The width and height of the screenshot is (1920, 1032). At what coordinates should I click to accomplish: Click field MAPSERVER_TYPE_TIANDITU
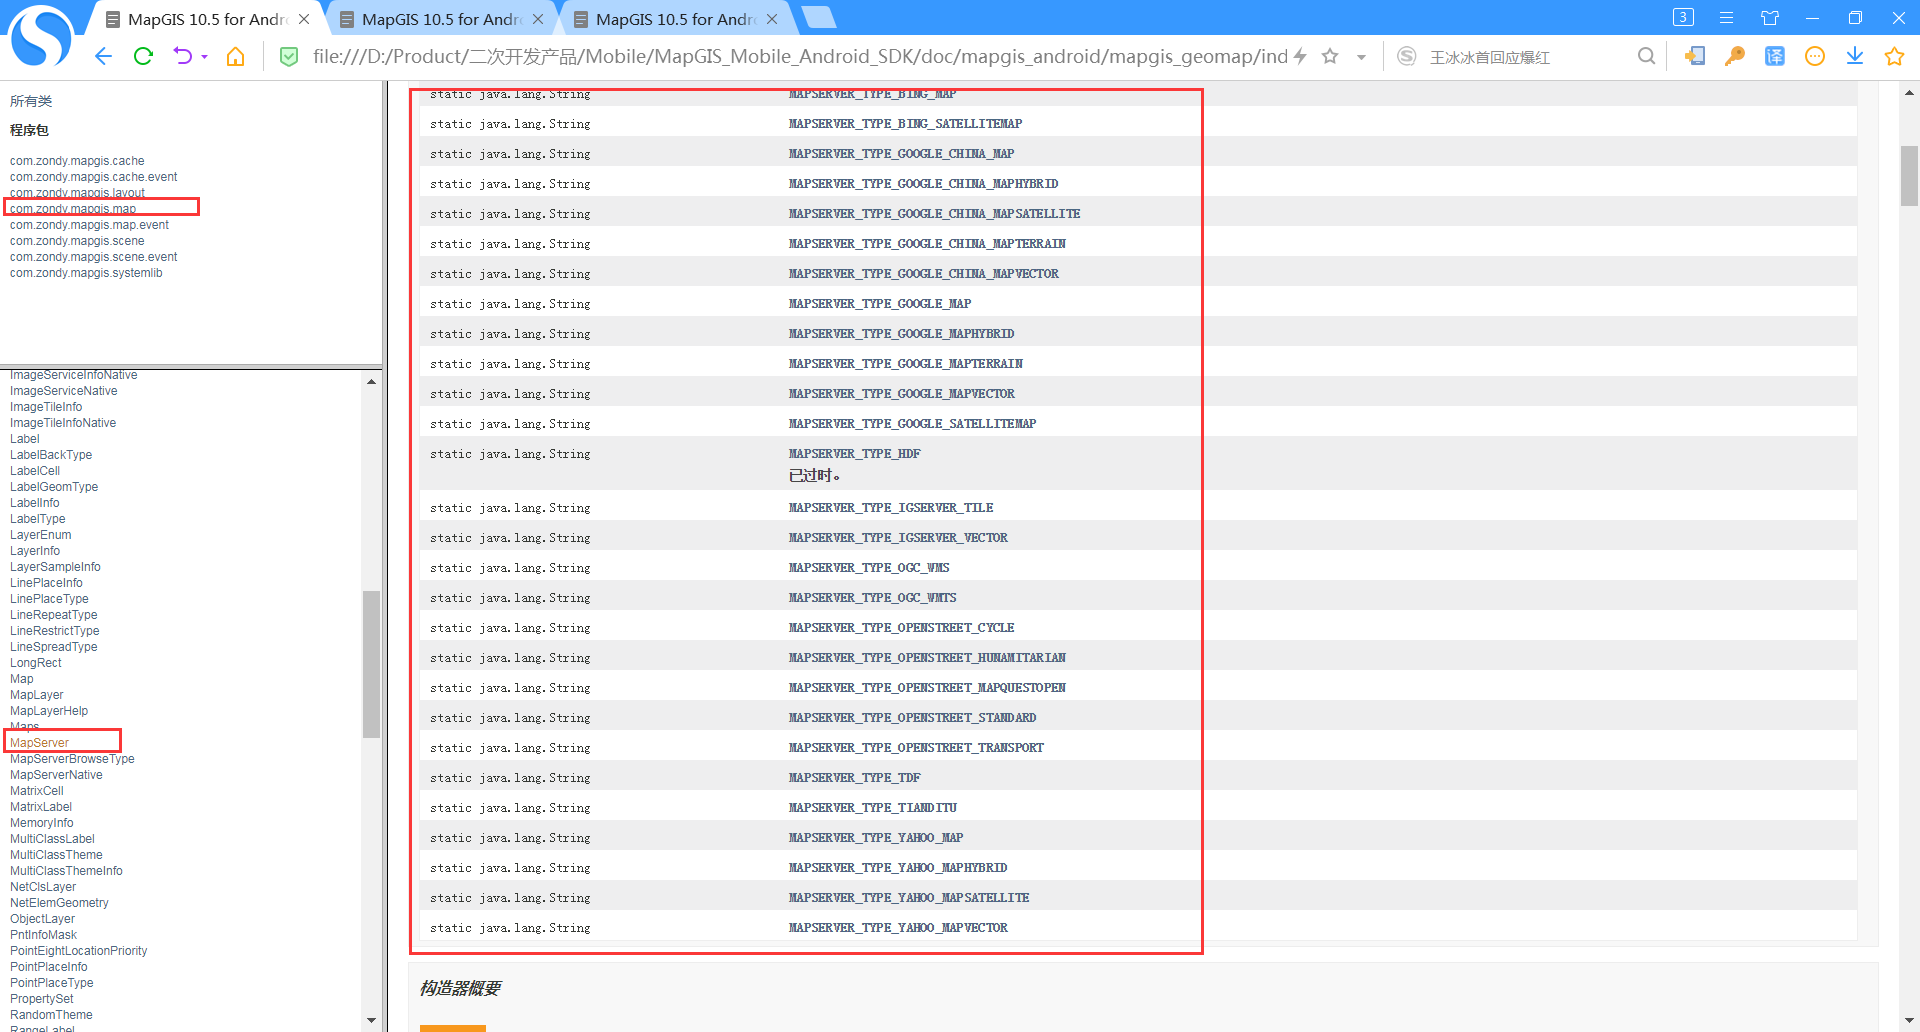tap(872, 808)
